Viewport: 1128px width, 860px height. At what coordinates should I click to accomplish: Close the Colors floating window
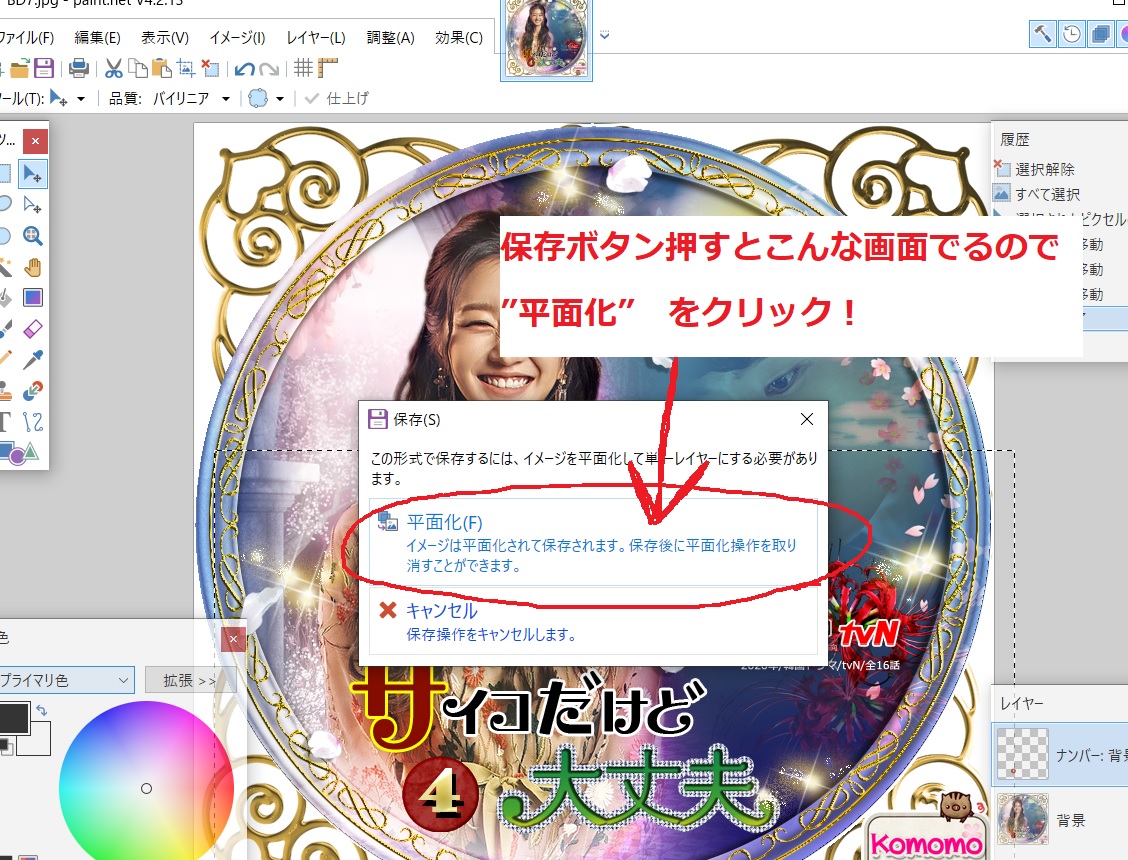point(233,639)
